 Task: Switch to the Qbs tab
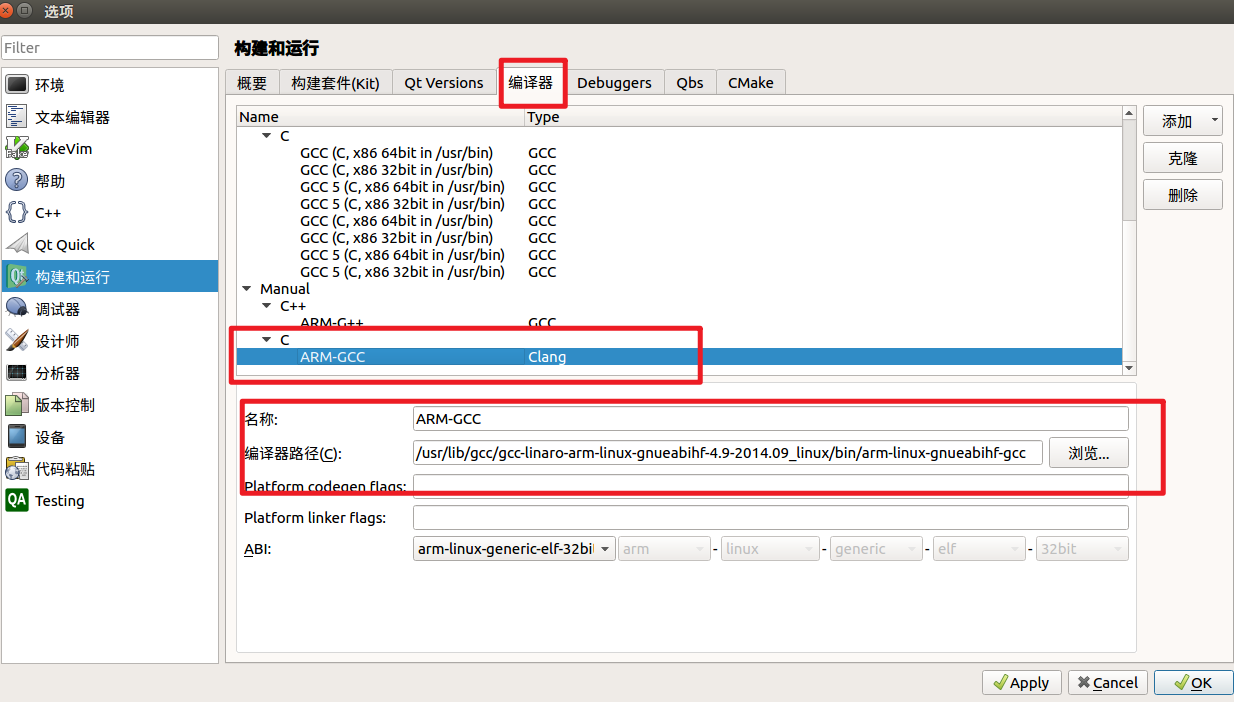tap(690, 83)
